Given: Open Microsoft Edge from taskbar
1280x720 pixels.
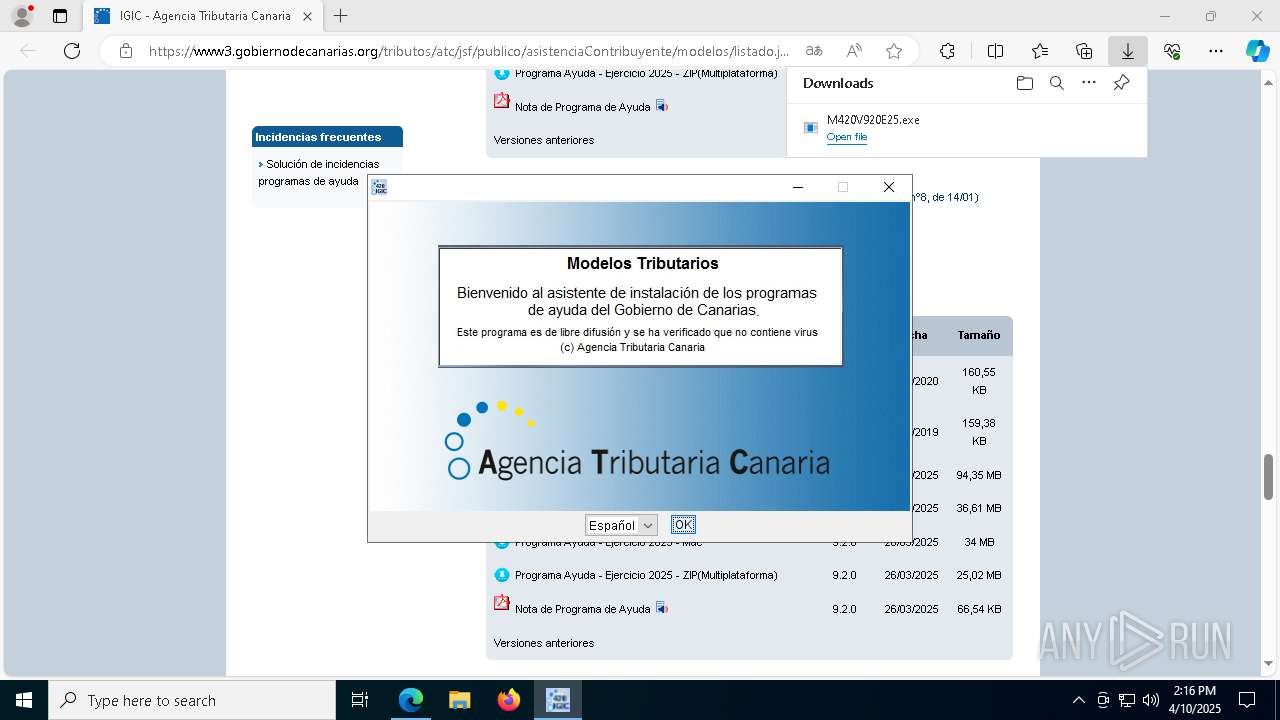Looking at the screenshot, I should pyautogui.click(x=411, y=700).
